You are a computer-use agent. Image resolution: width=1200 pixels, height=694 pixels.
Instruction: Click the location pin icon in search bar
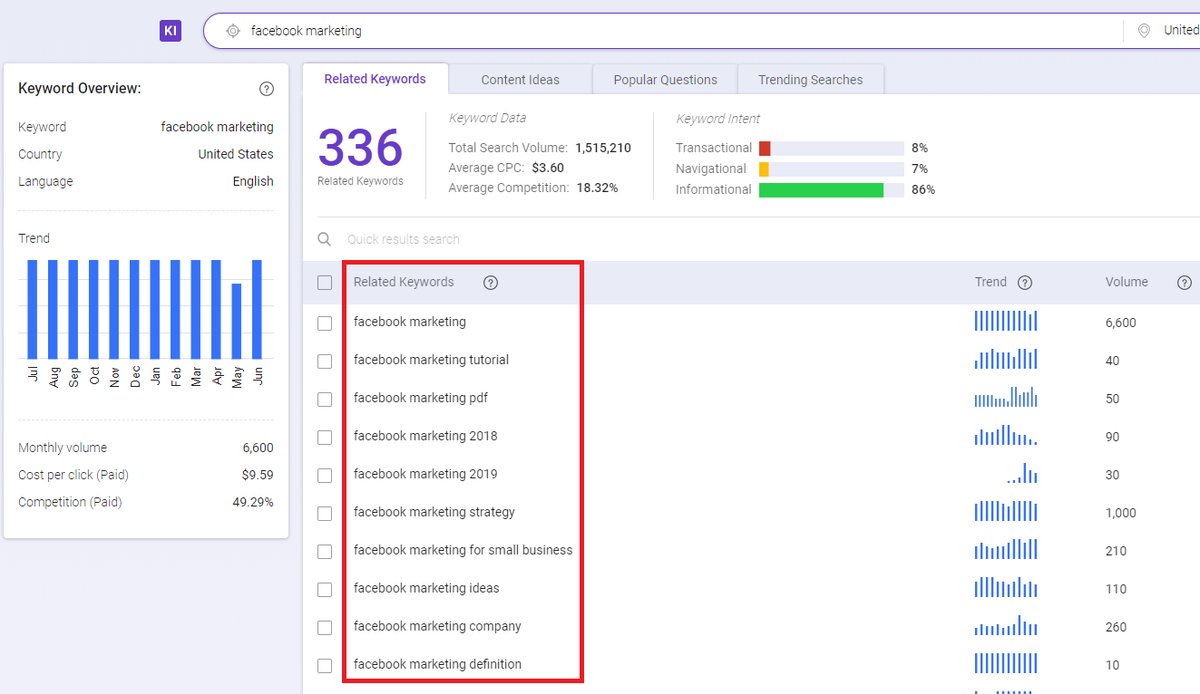(1144, 31)
